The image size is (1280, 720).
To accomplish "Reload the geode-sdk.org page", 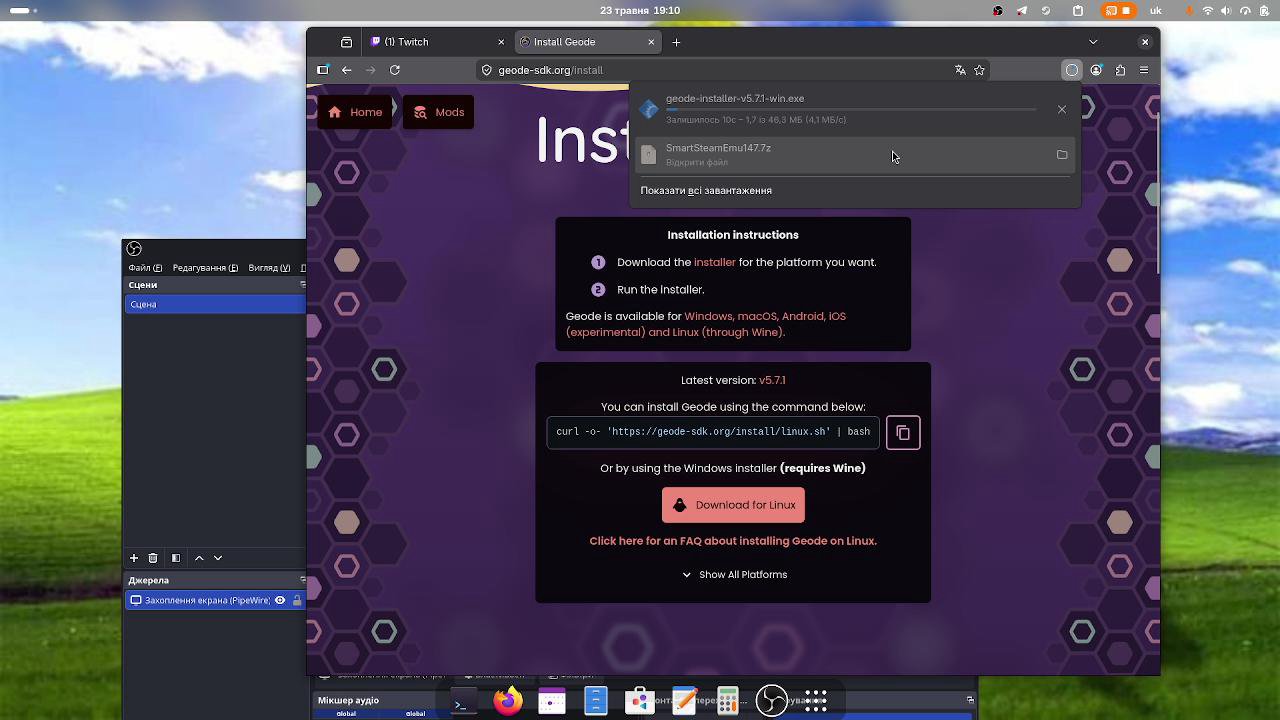I will pos(395,70).
